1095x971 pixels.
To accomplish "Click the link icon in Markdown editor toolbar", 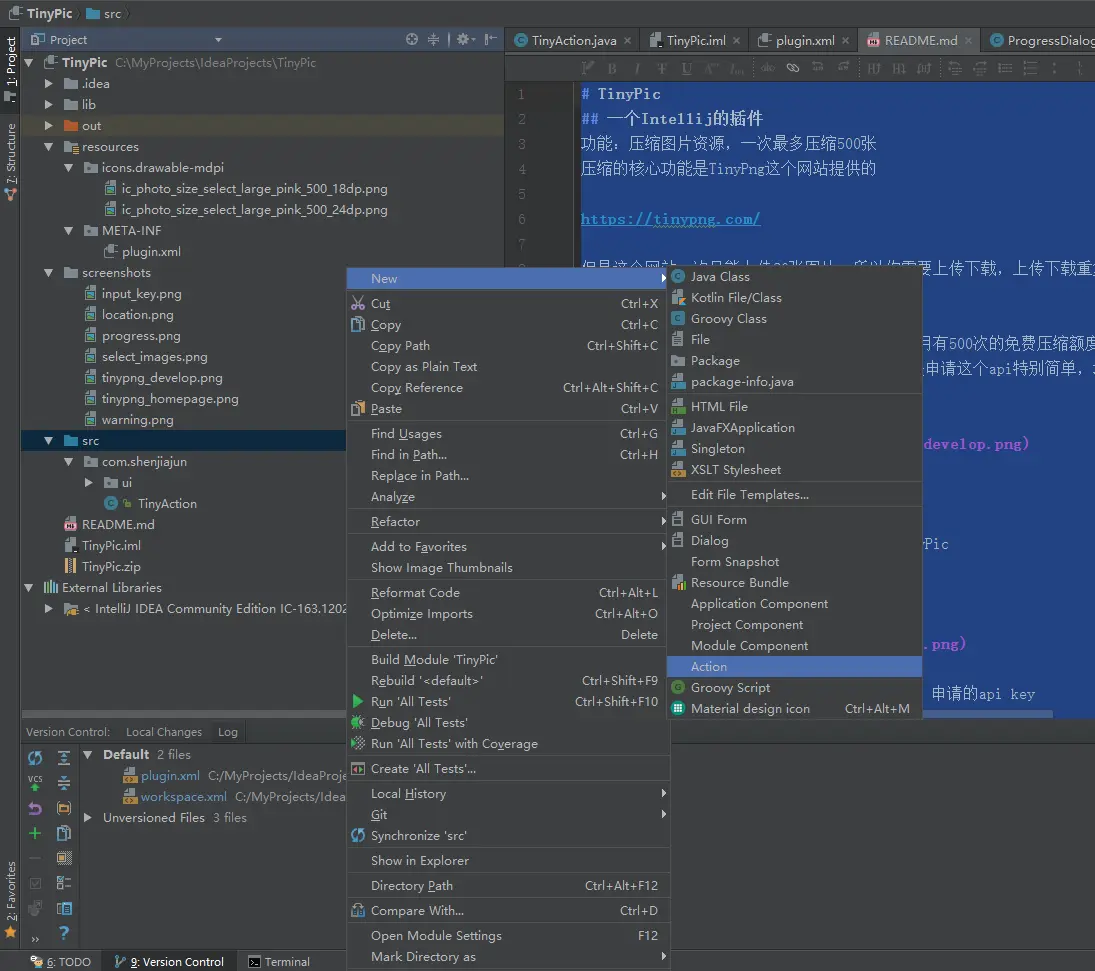I will click(793, 68).
